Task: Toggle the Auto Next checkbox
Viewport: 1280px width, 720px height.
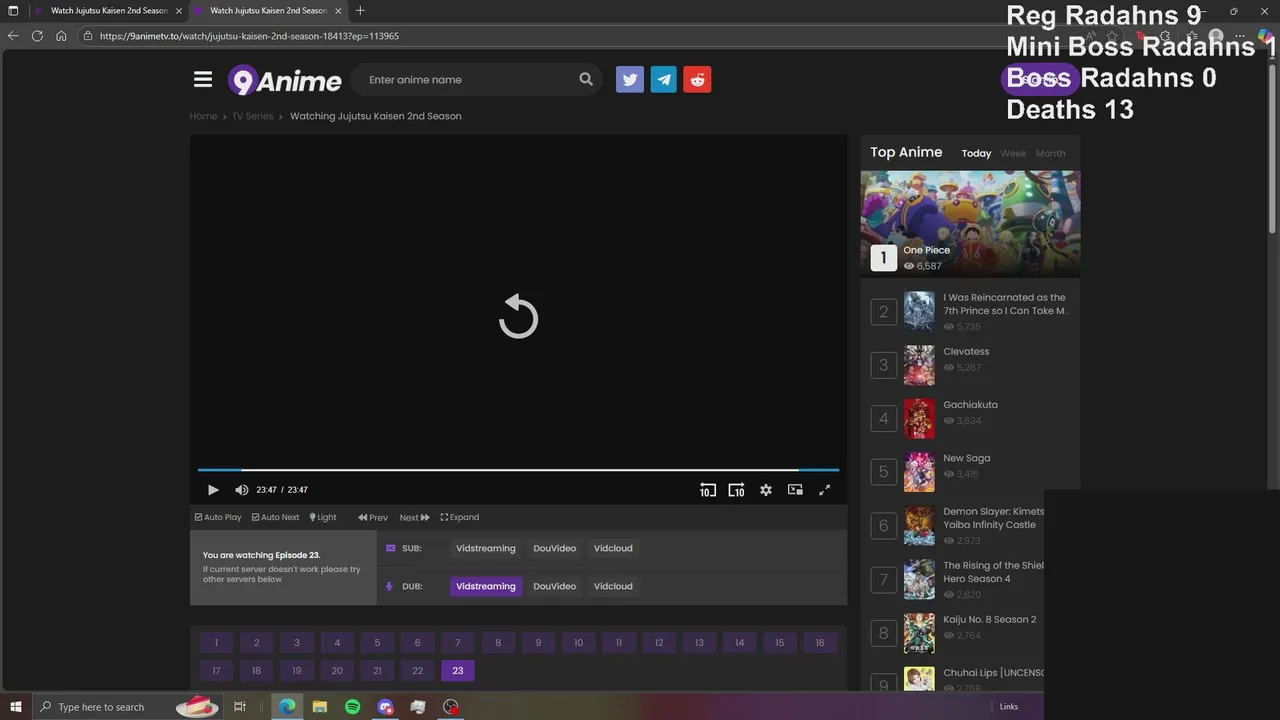Action: [x=275, y=517]
